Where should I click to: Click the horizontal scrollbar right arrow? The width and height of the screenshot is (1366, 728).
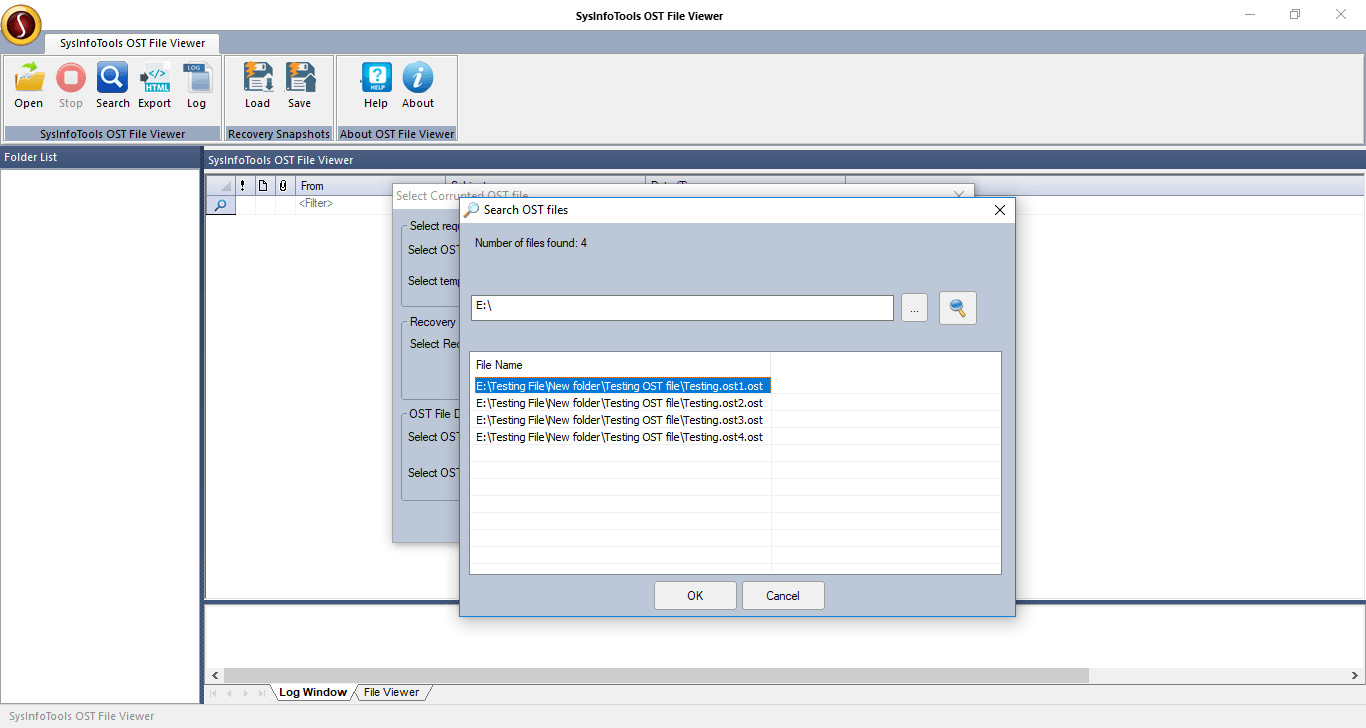point(1356,675)
